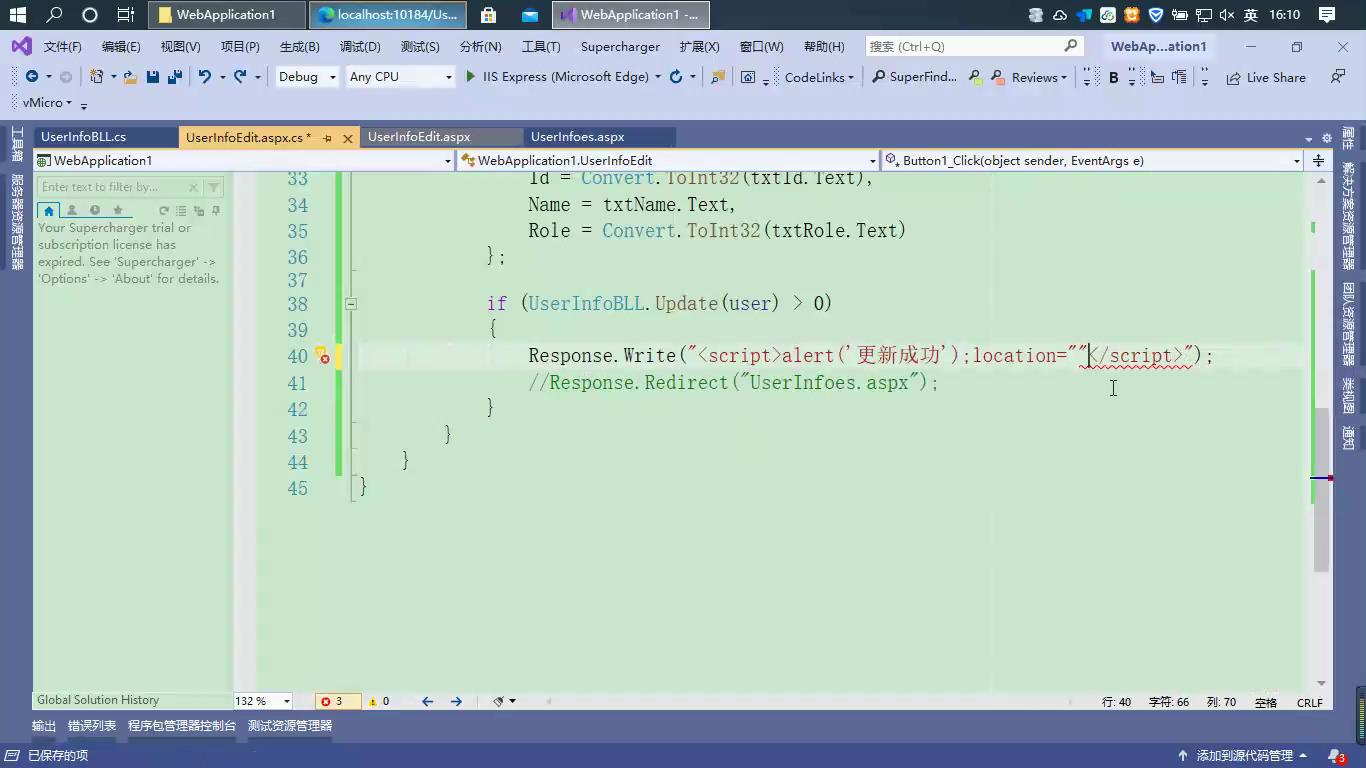Click the green SuperFind marker icon

coord(975,77)
